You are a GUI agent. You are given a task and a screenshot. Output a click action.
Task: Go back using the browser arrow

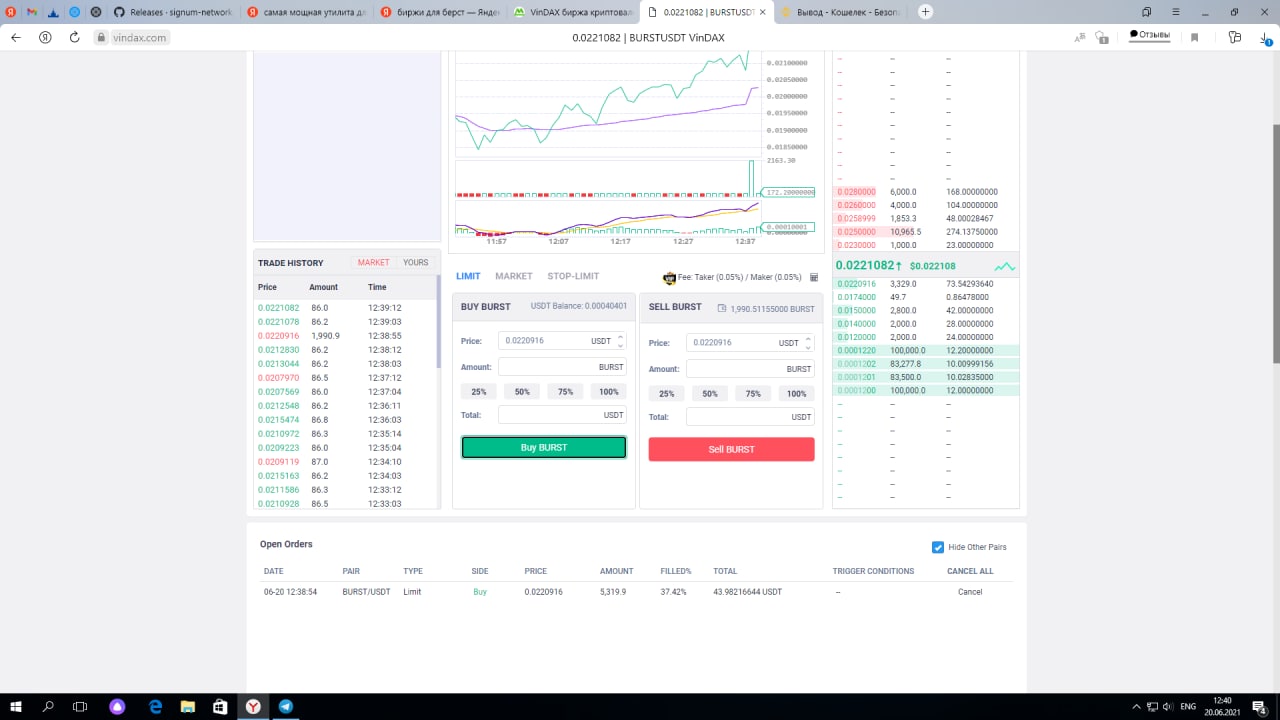15,37
